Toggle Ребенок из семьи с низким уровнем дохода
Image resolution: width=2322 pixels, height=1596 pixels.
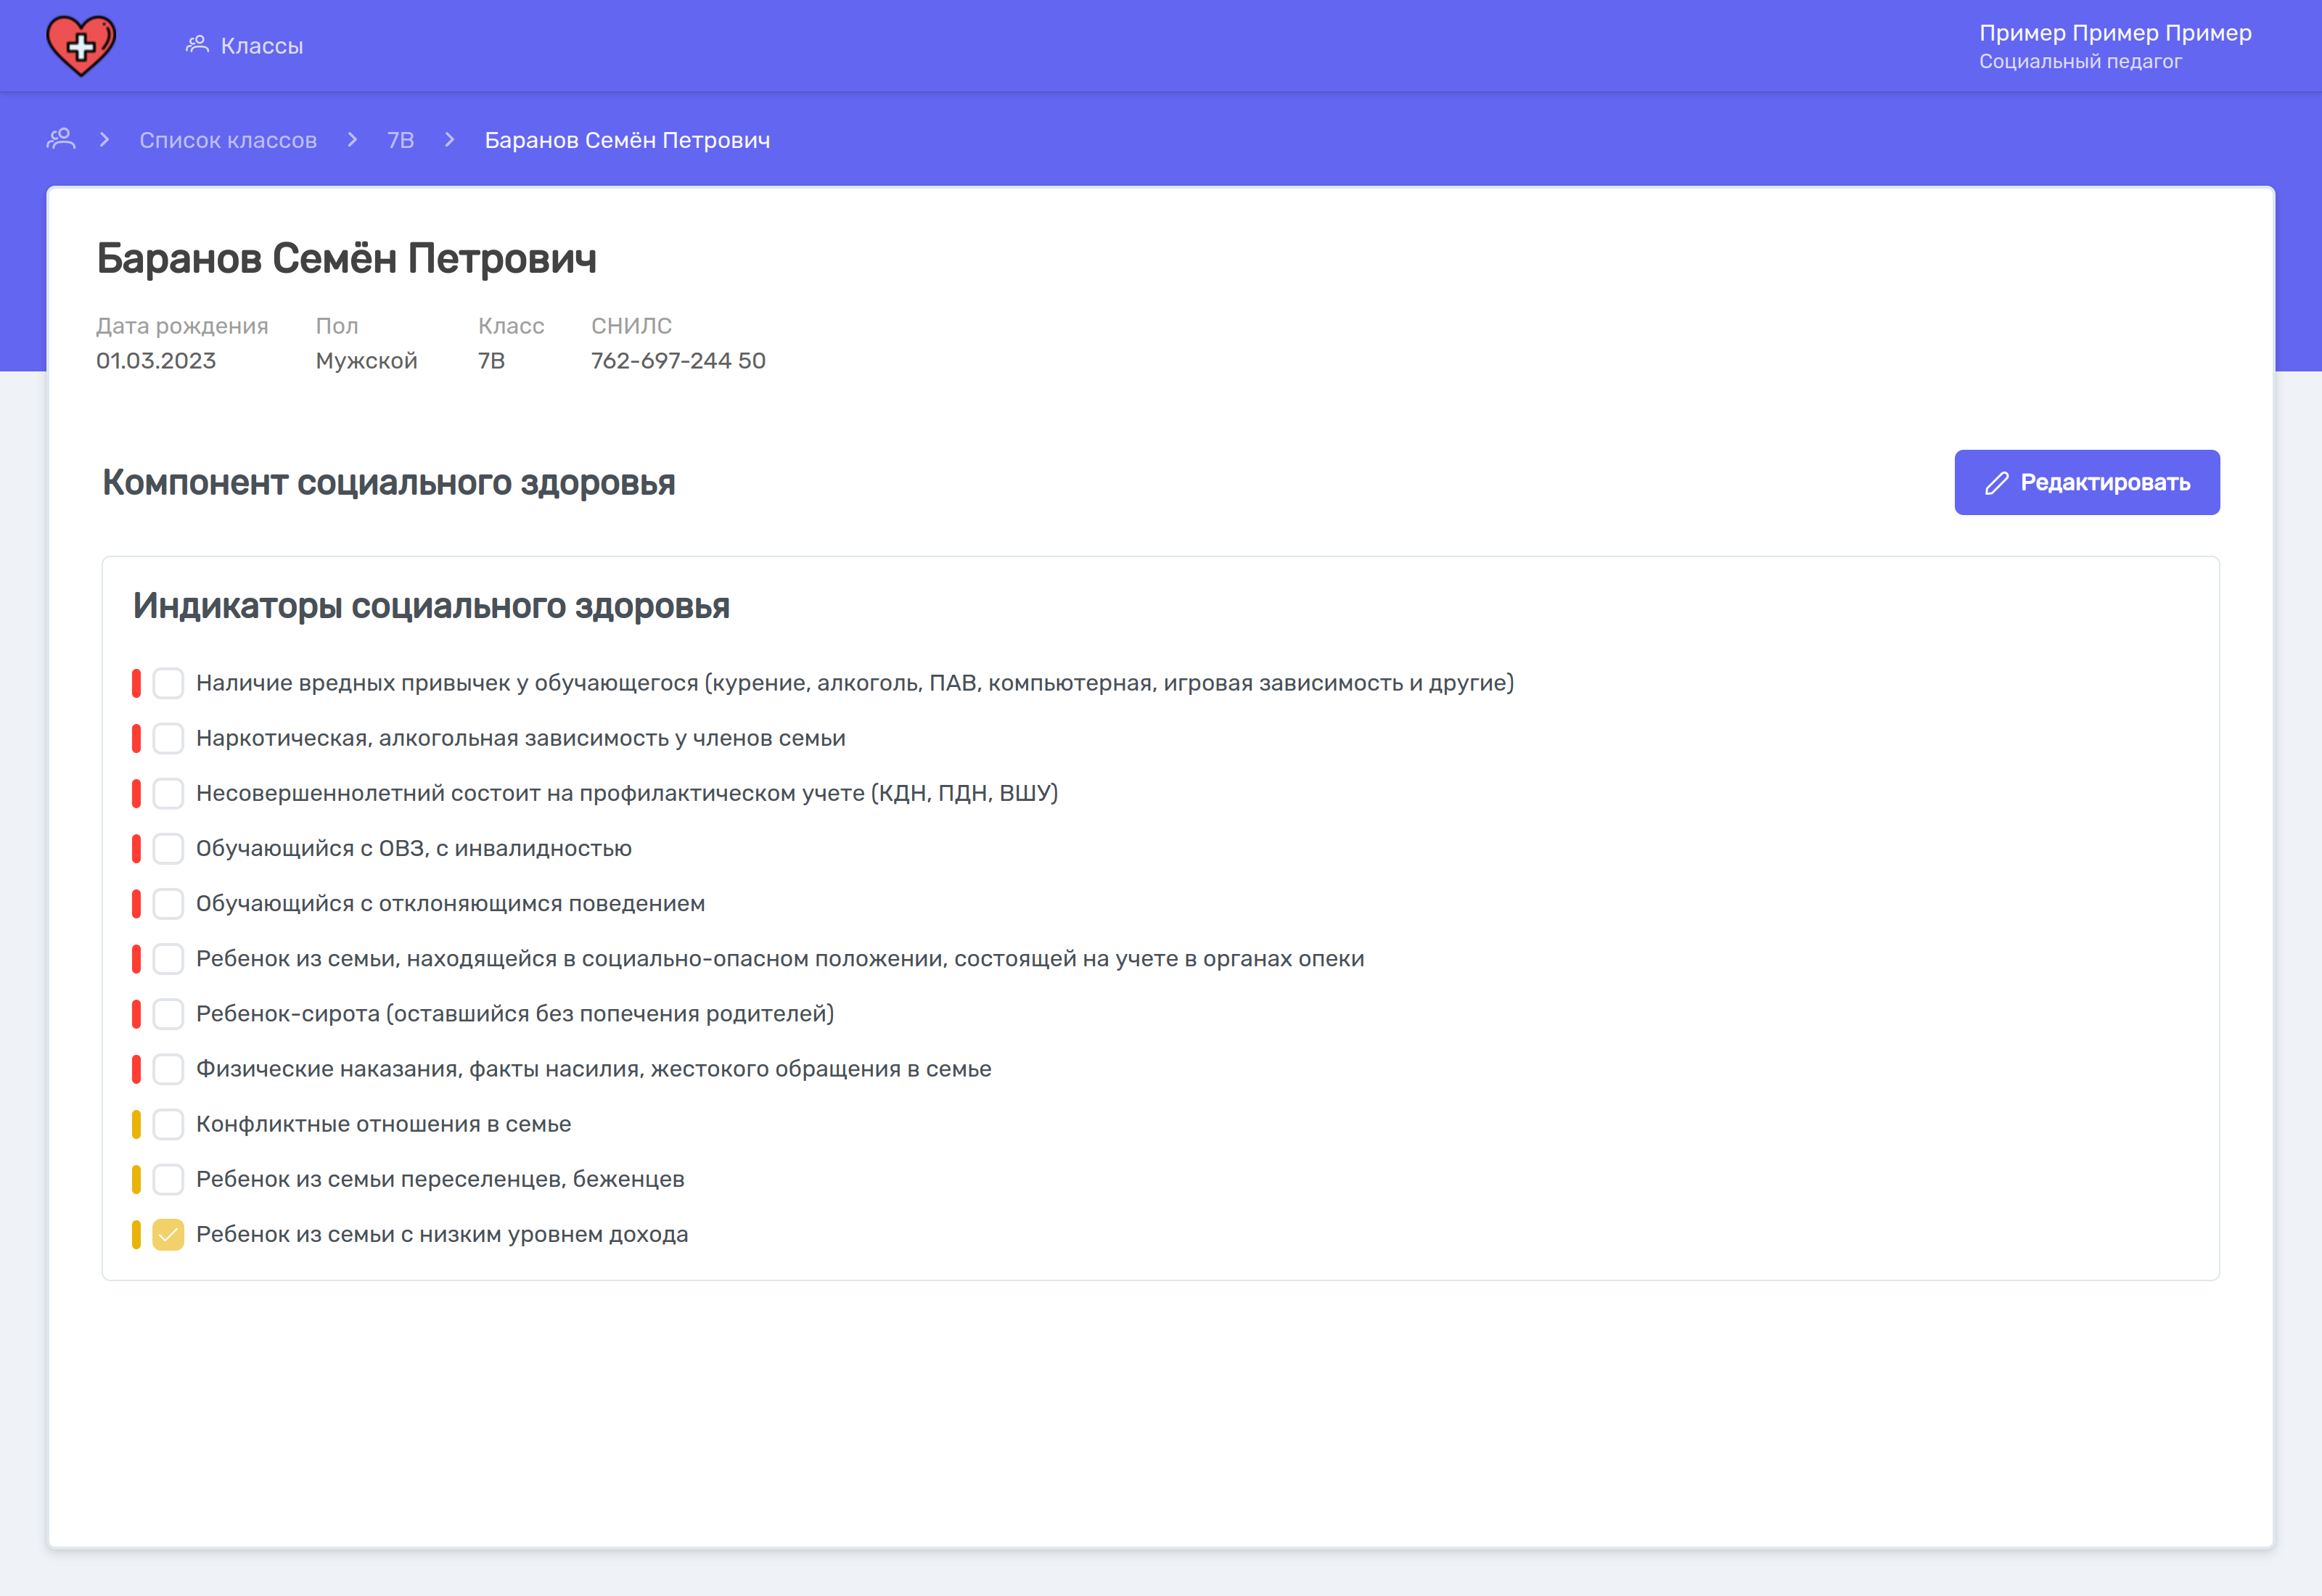coord(168,1235)
